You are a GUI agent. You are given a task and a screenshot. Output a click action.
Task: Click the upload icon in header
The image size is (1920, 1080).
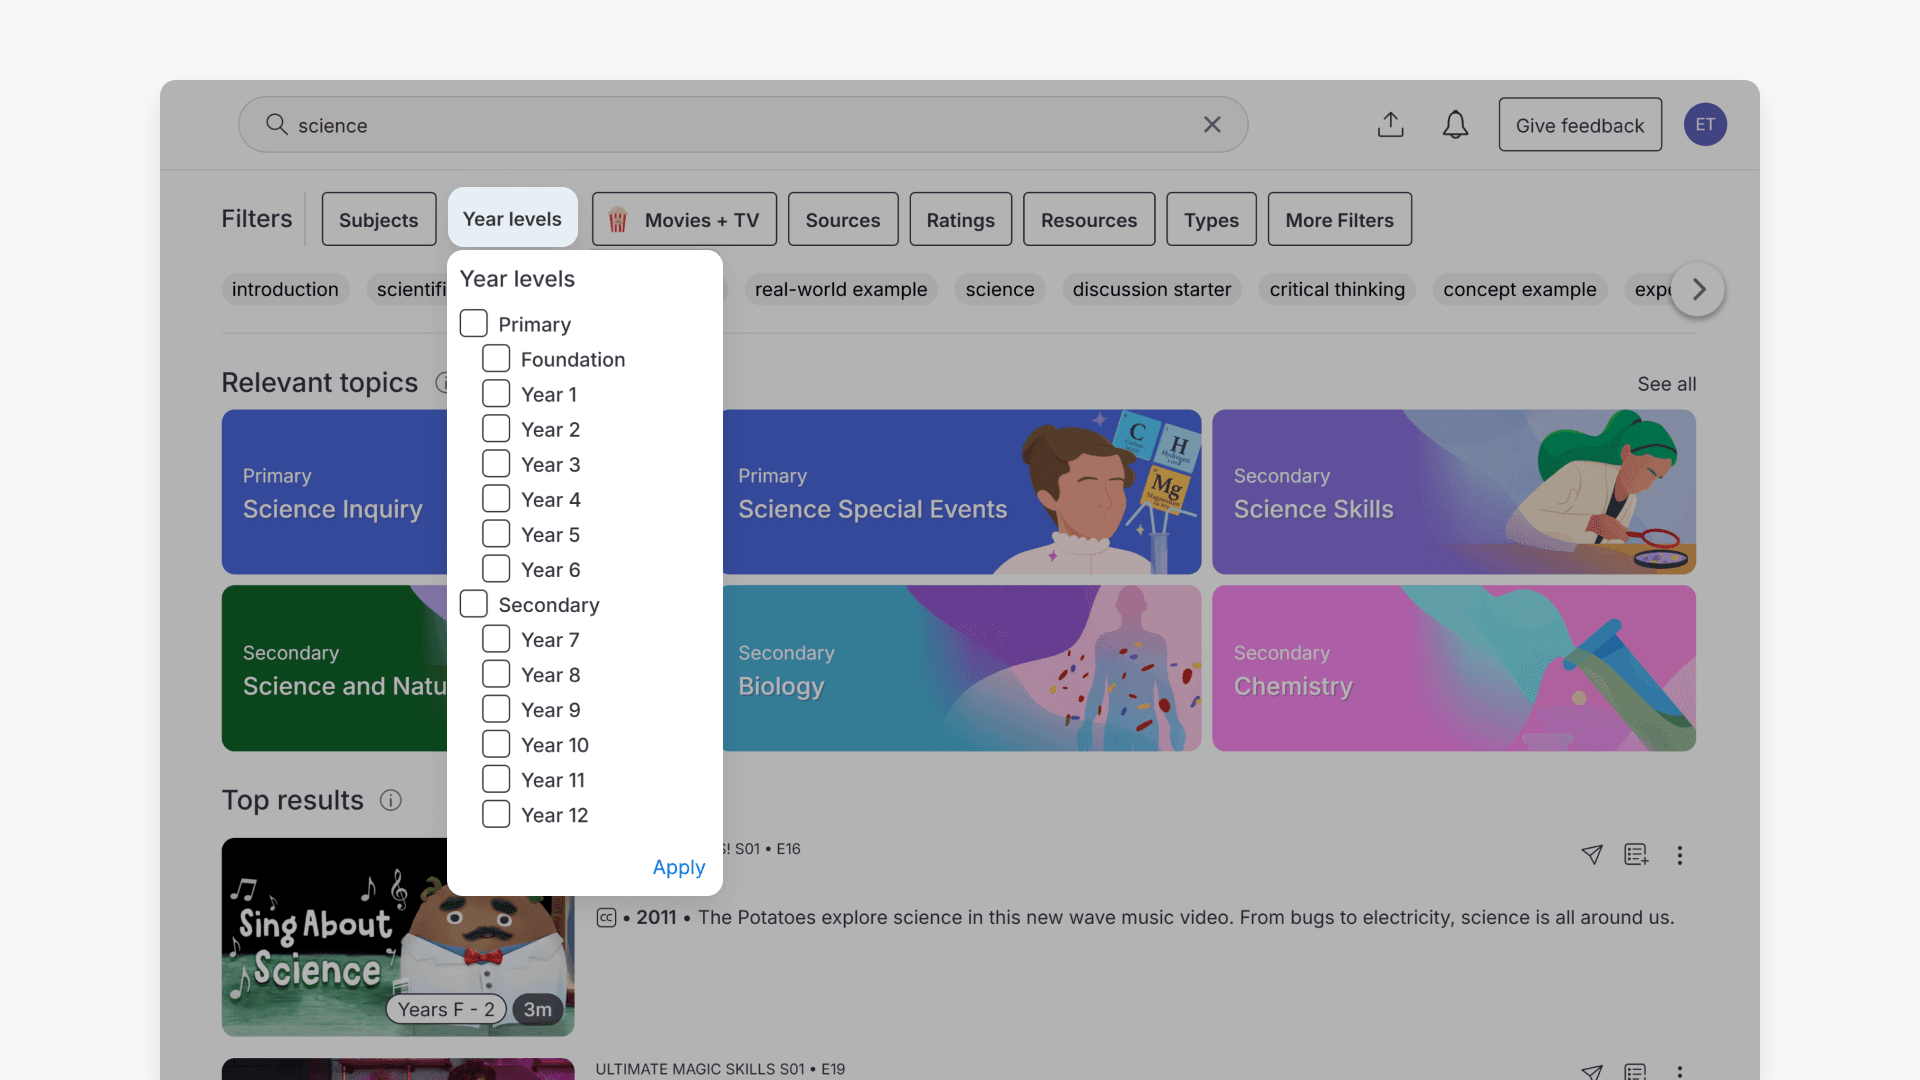(x=1390, y=125)
